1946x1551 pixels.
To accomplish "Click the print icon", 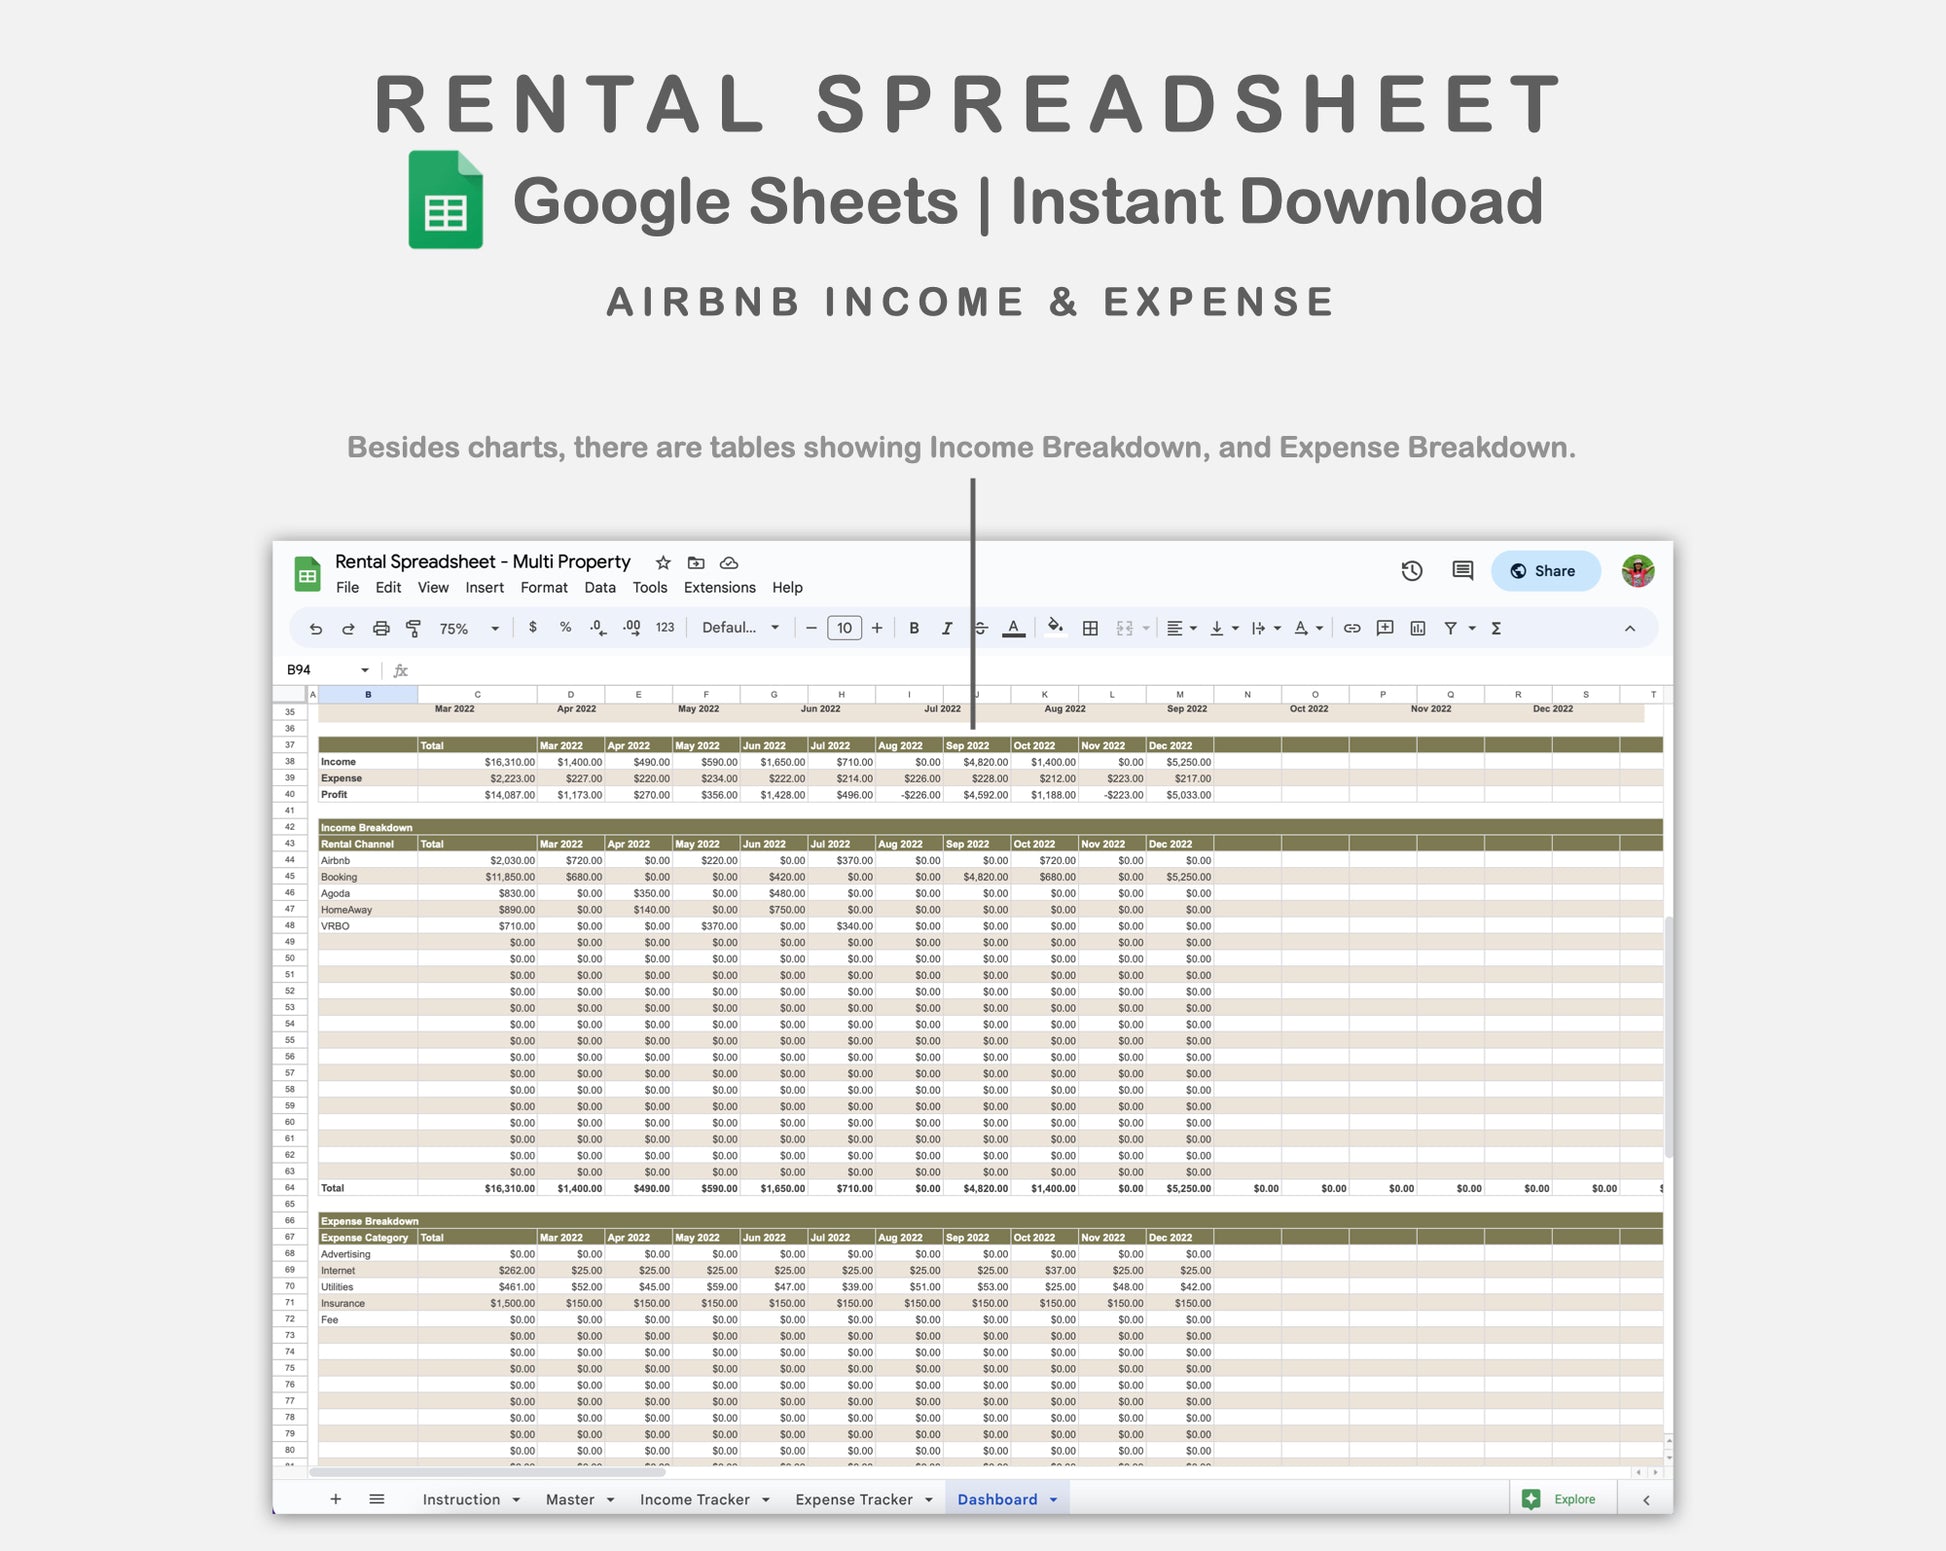I will pyautogui.click(x=381, y=628).
